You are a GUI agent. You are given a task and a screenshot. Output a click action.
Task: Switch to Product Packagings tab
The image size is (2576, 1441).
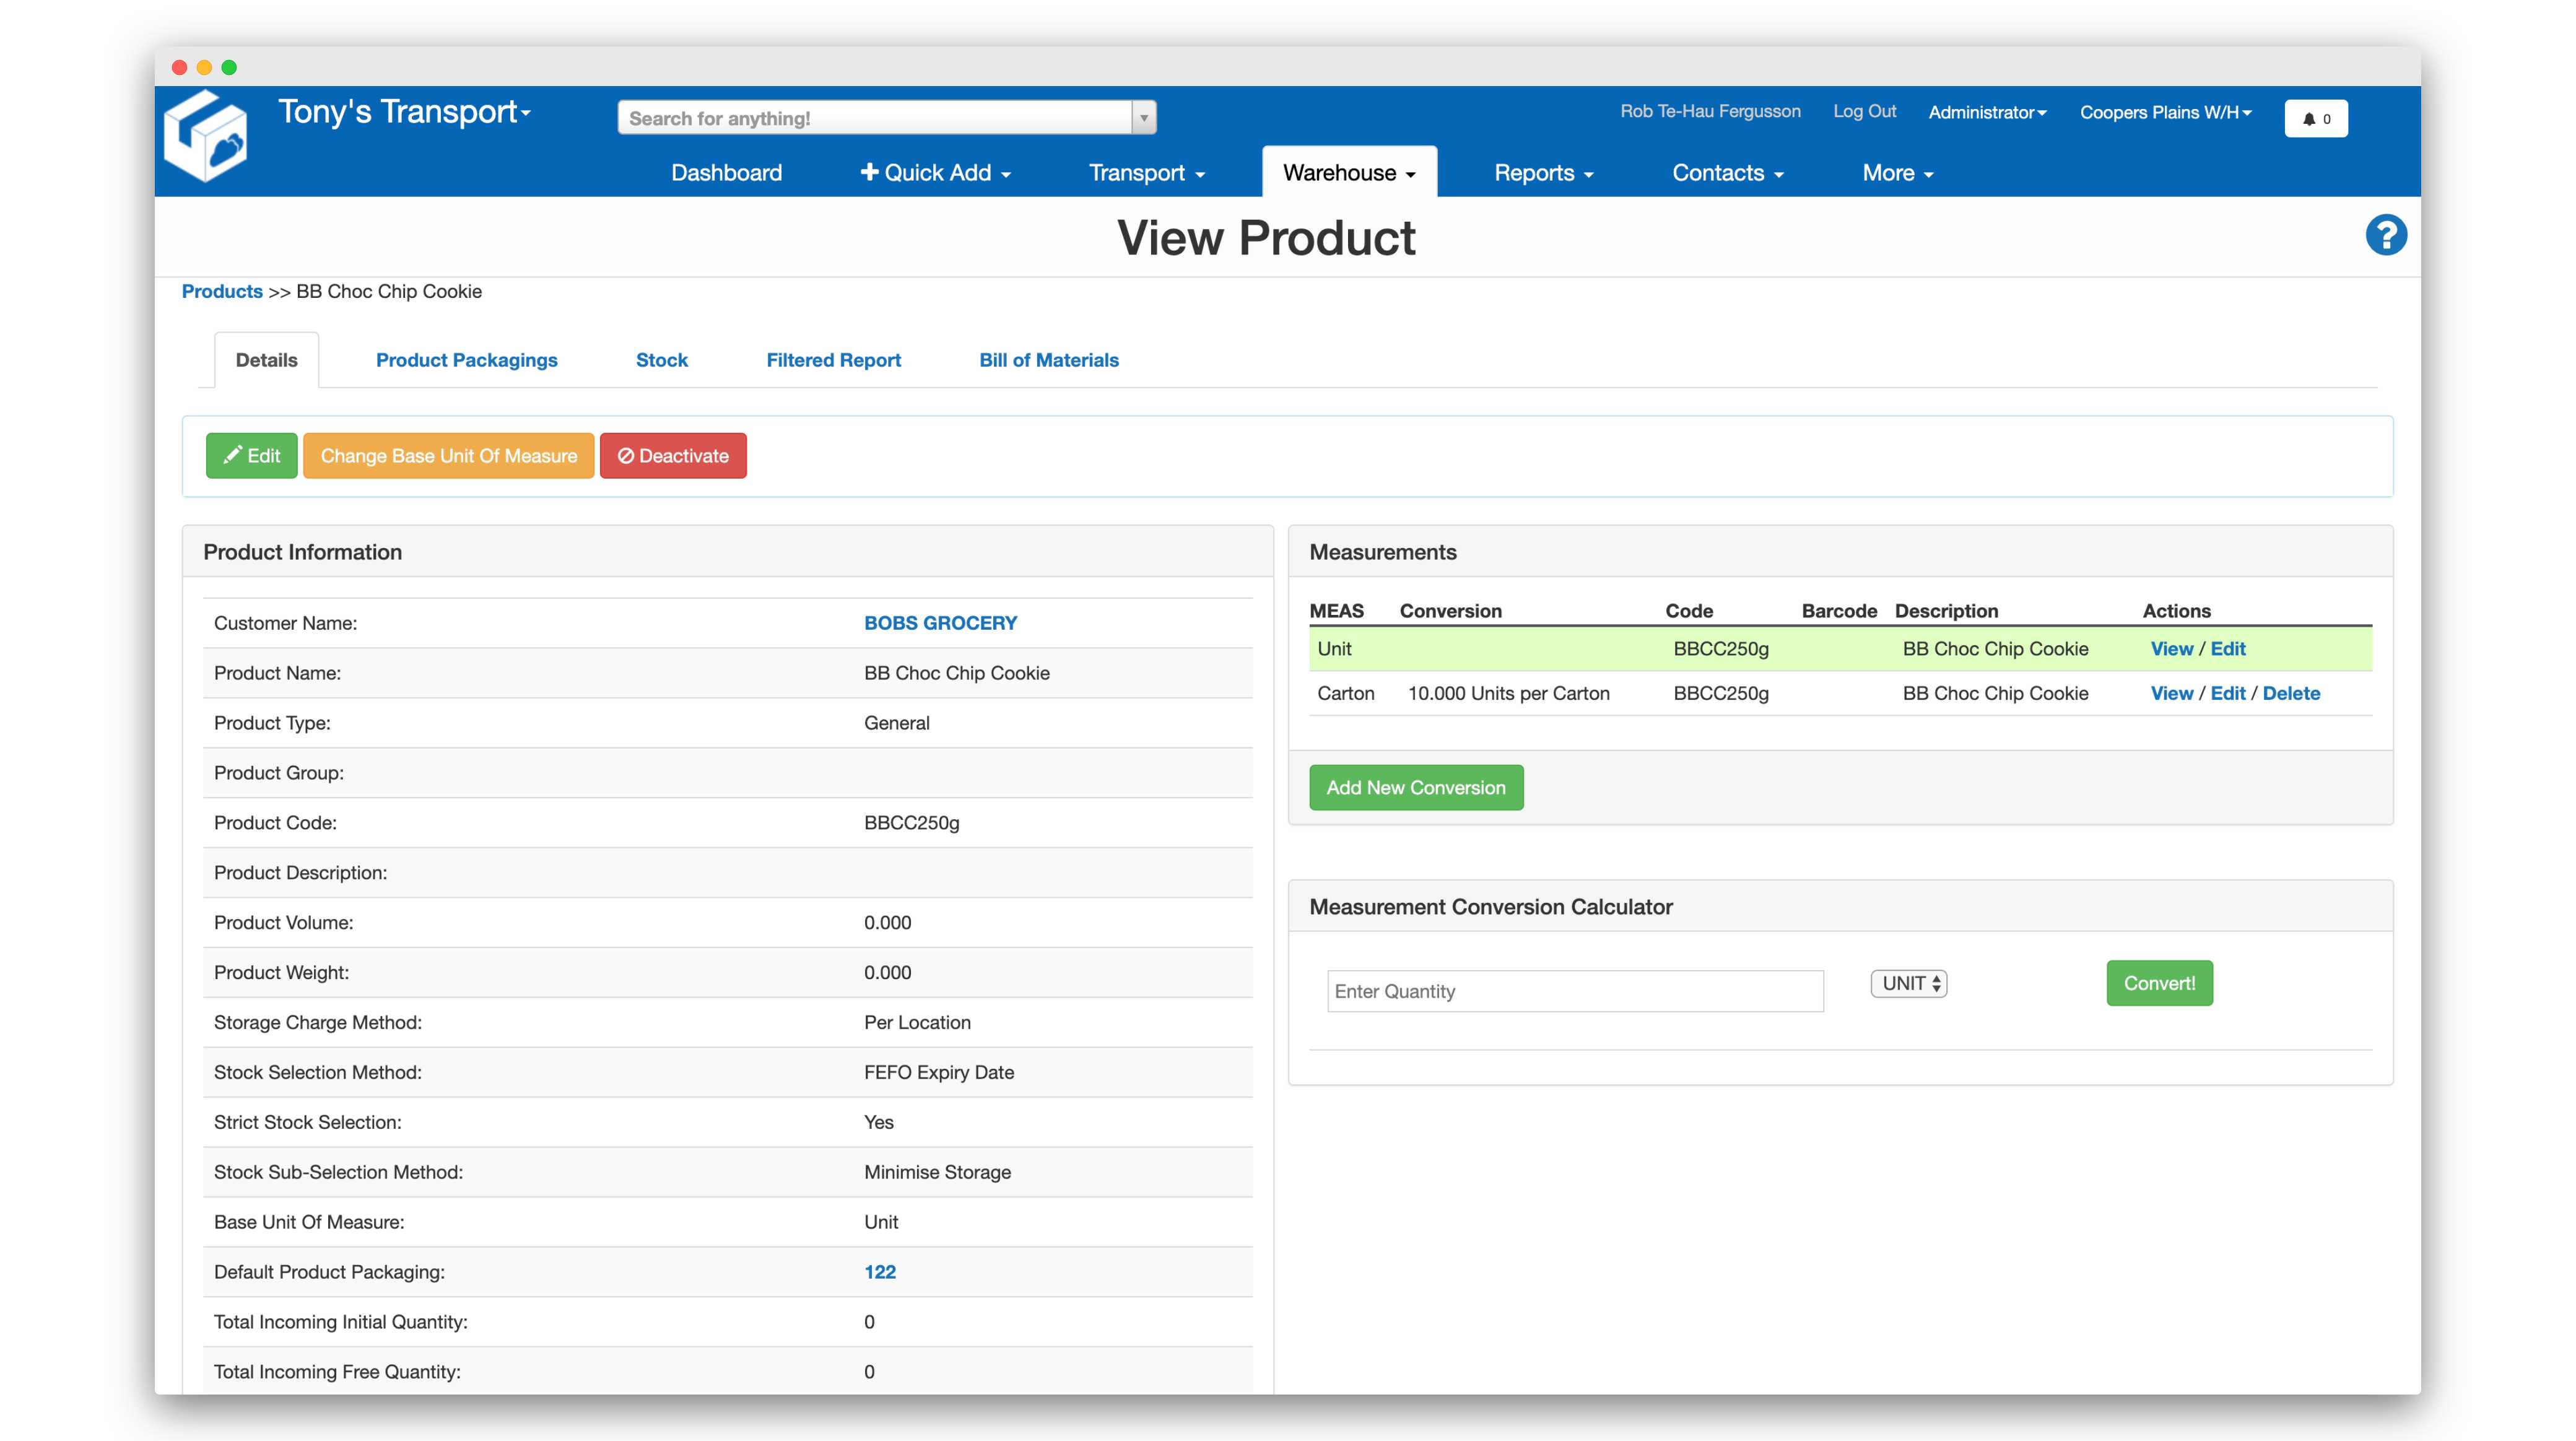pyautogui.click(x=466, y=360)
